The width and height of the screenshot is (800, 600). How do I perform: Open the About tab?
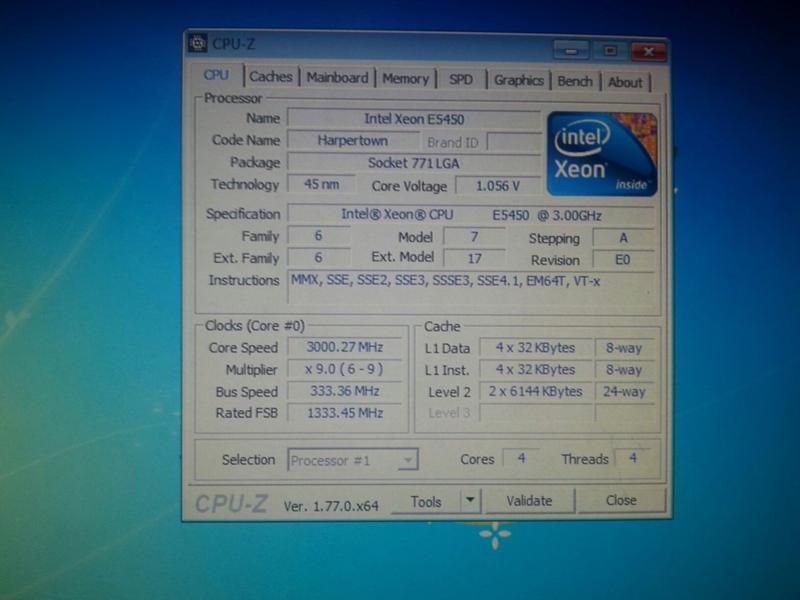tap(625, 82)
